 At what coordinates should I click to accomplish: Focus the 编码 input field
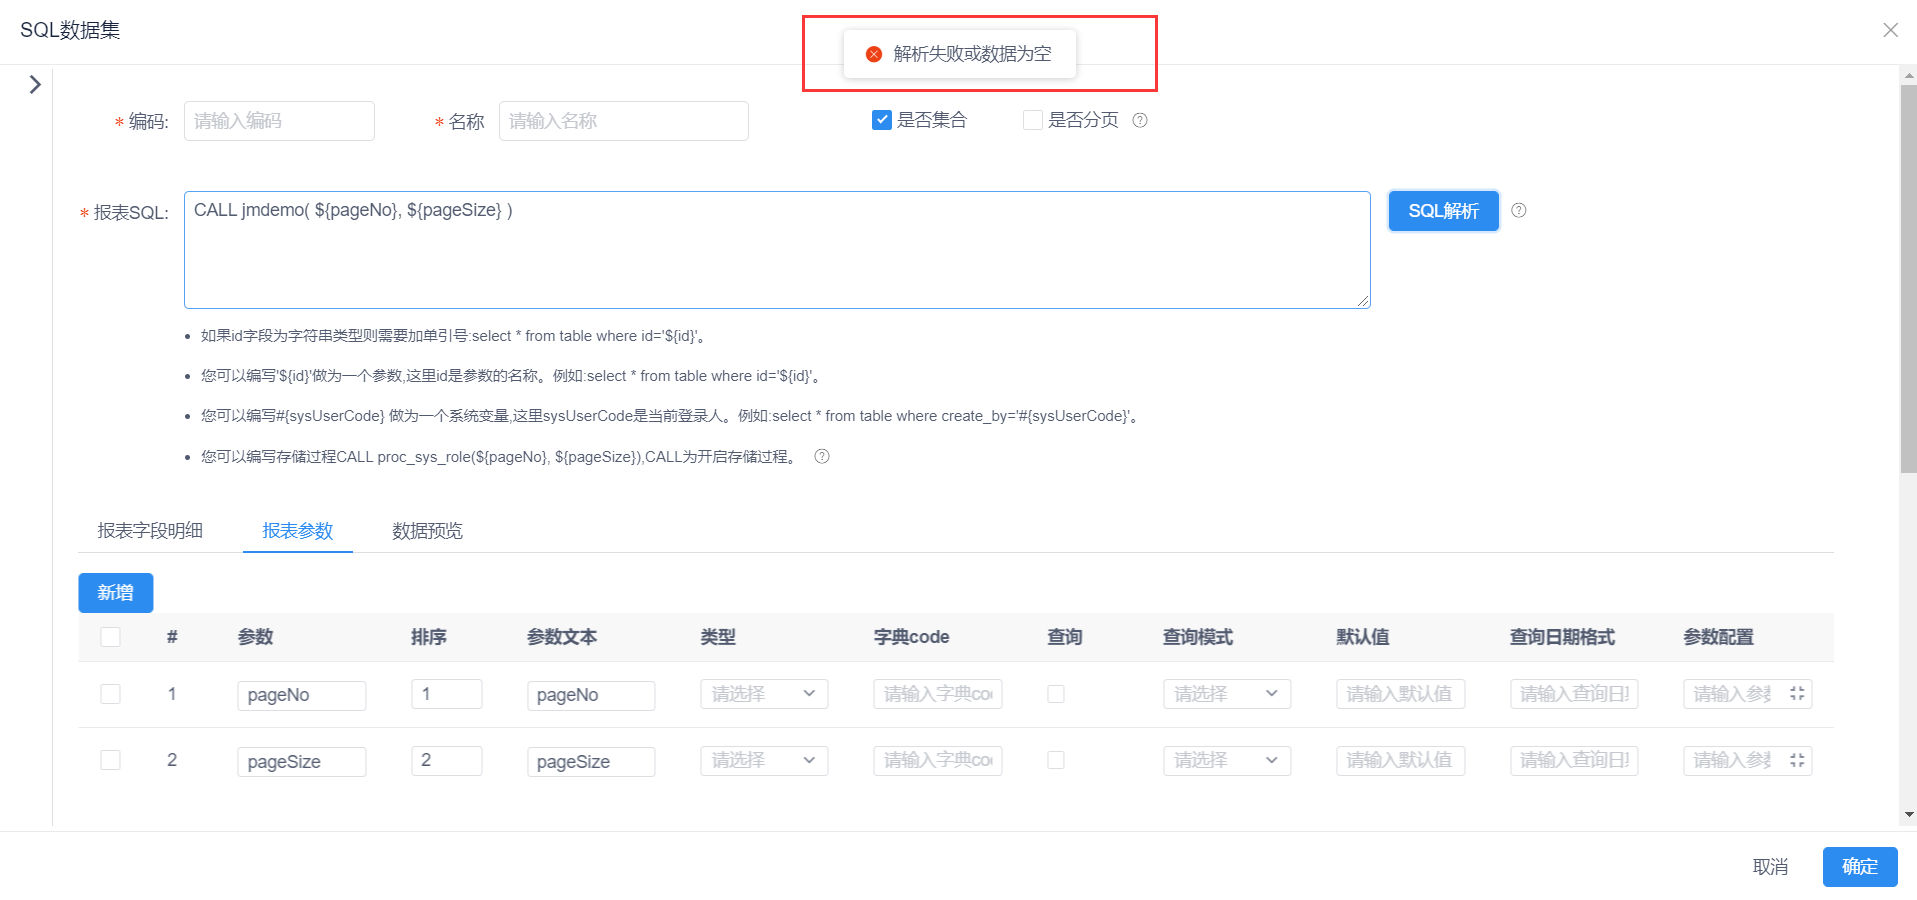[x=279, y=121]
